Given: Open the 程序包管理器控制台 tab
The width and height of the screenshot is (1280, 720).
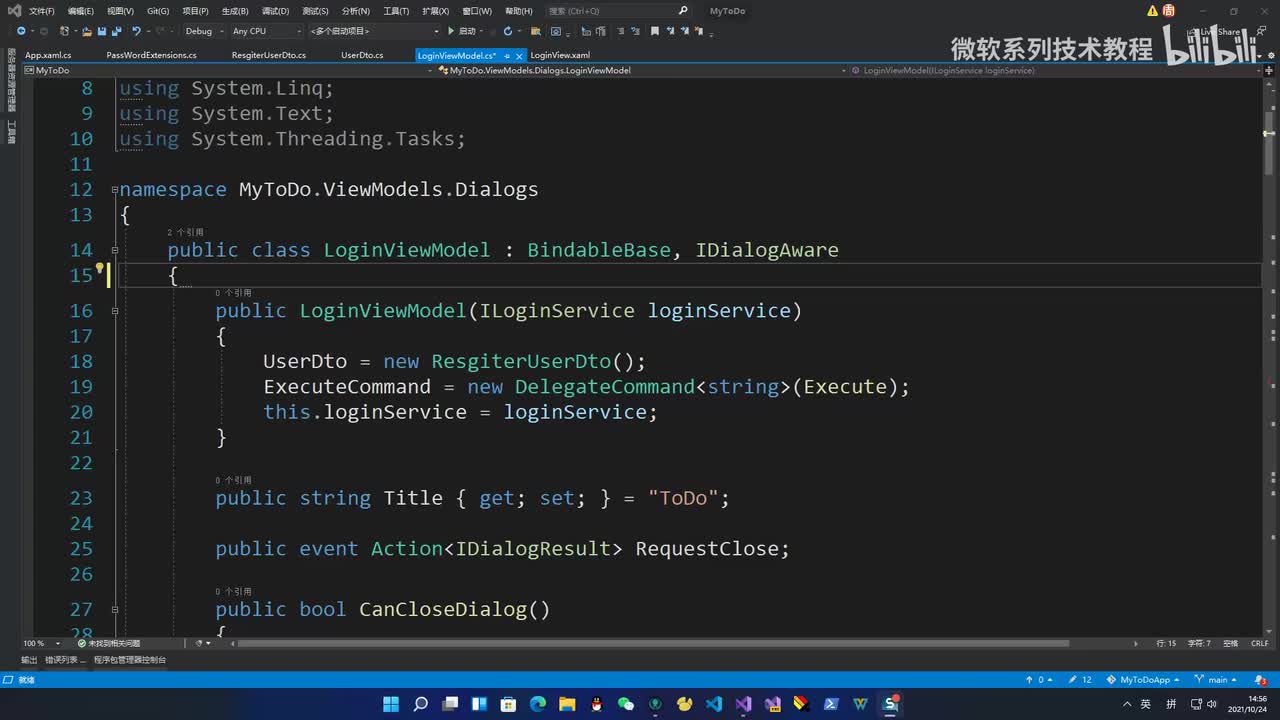Looking at the screenshot, I should tap(130, 660).
